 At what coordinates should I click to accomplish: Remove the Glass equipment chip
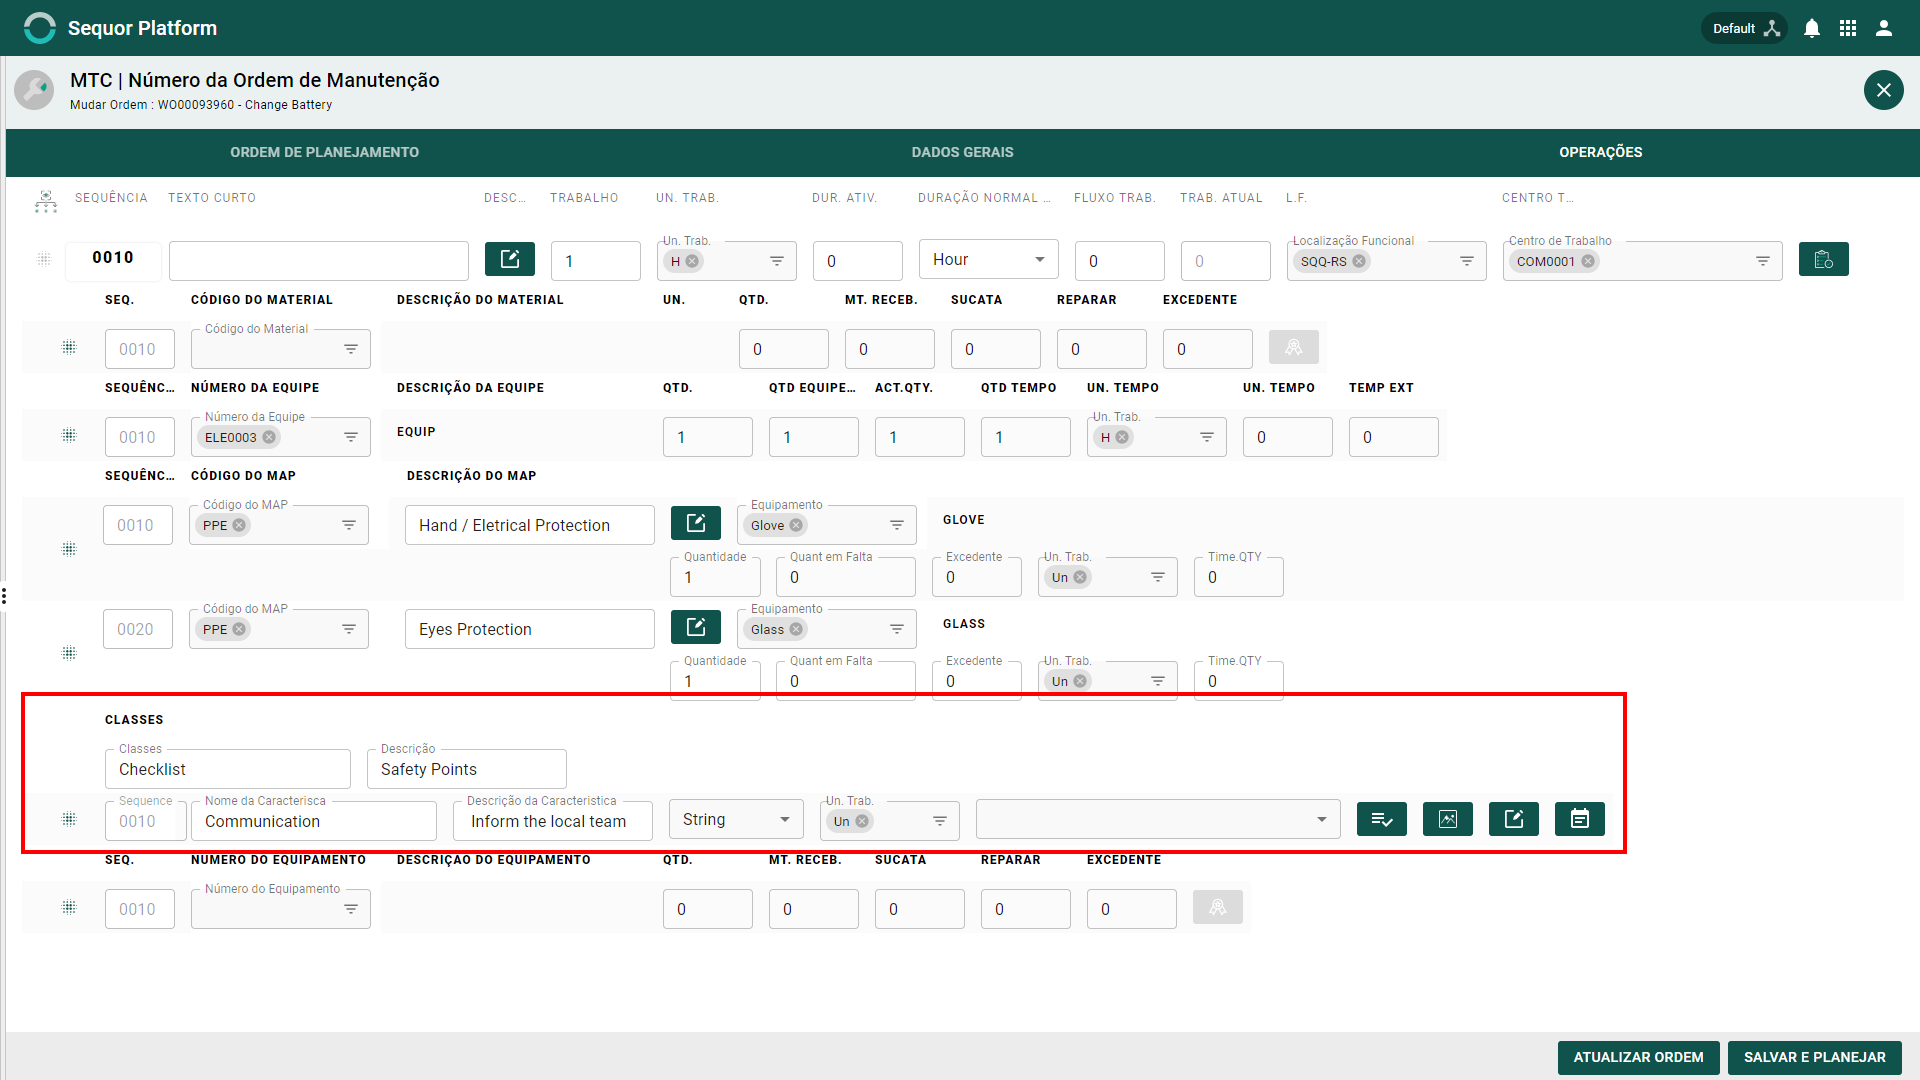pos(796,629)
